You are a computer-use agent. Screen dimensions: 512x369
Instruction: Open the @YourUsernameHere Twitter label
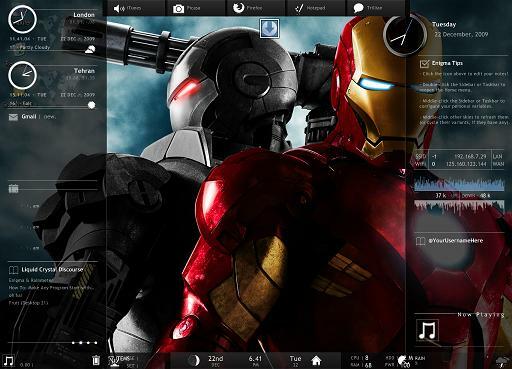click(456, 240)
